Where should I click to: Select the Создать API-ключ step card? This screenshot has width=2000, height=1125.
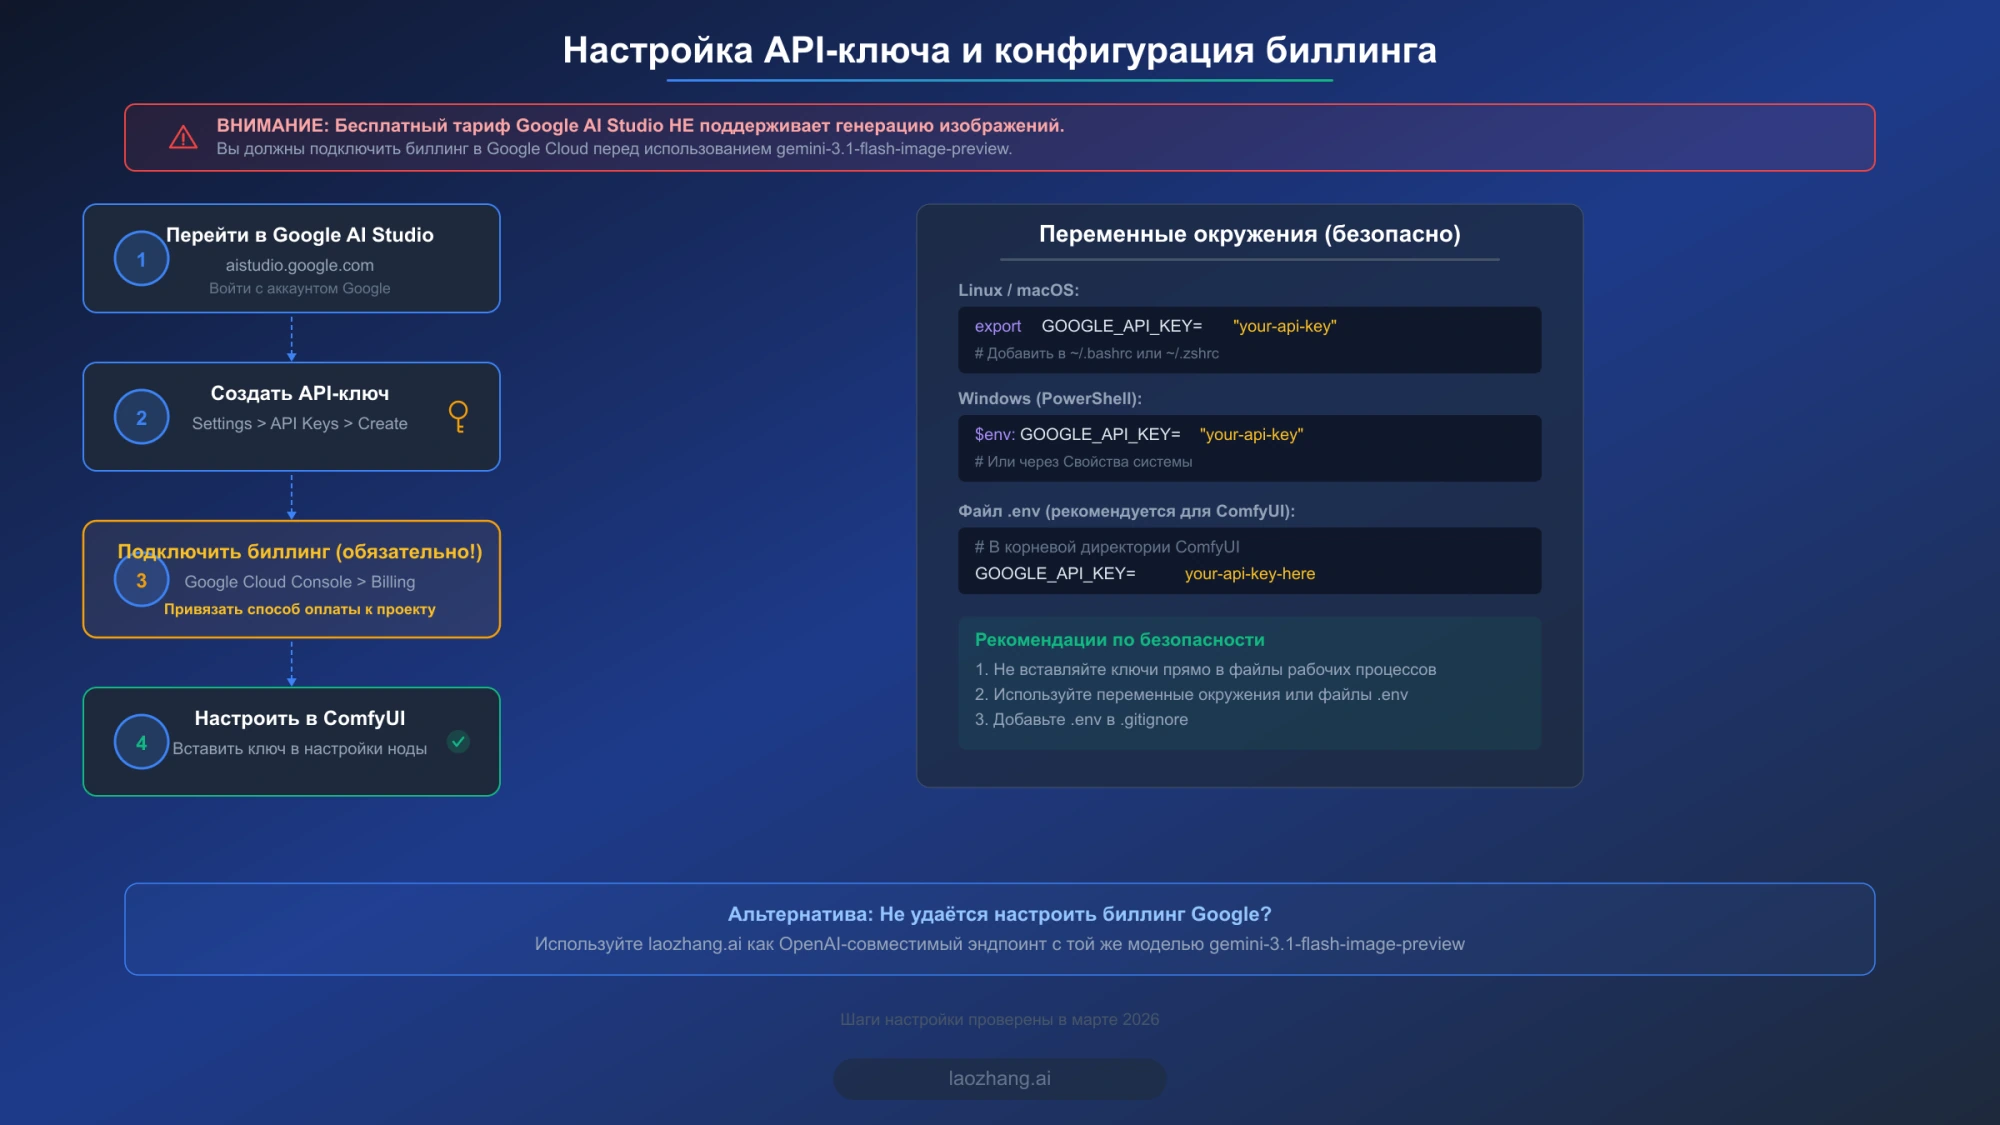291,416
